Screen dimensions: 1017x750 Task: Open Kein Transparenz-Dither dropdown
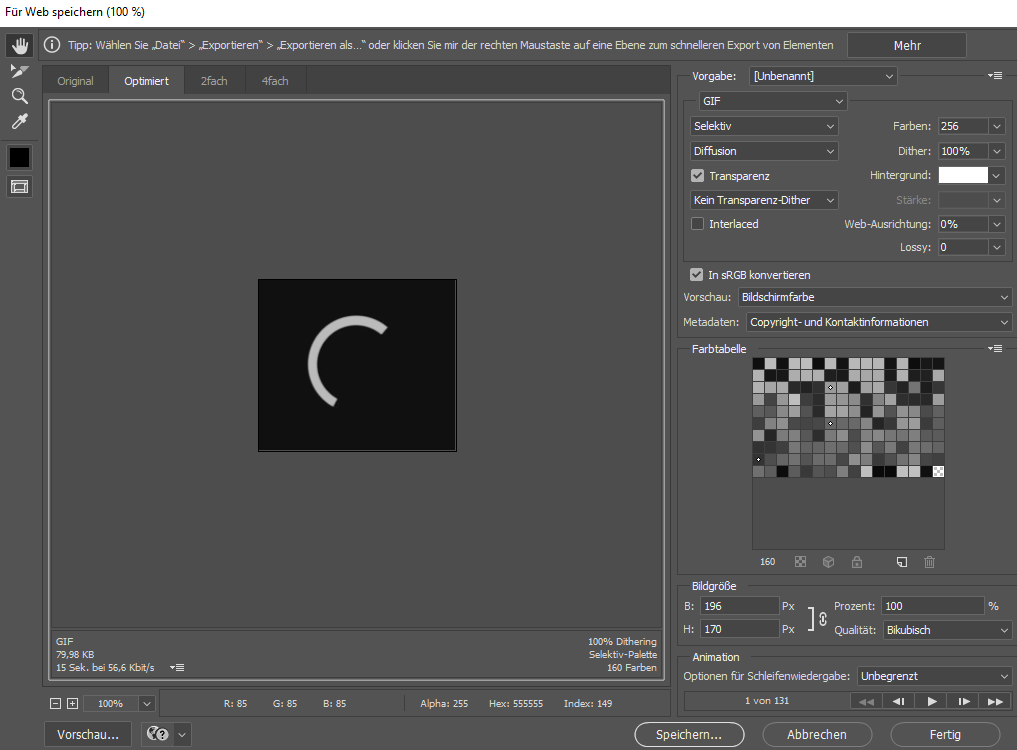coord(764,200)
